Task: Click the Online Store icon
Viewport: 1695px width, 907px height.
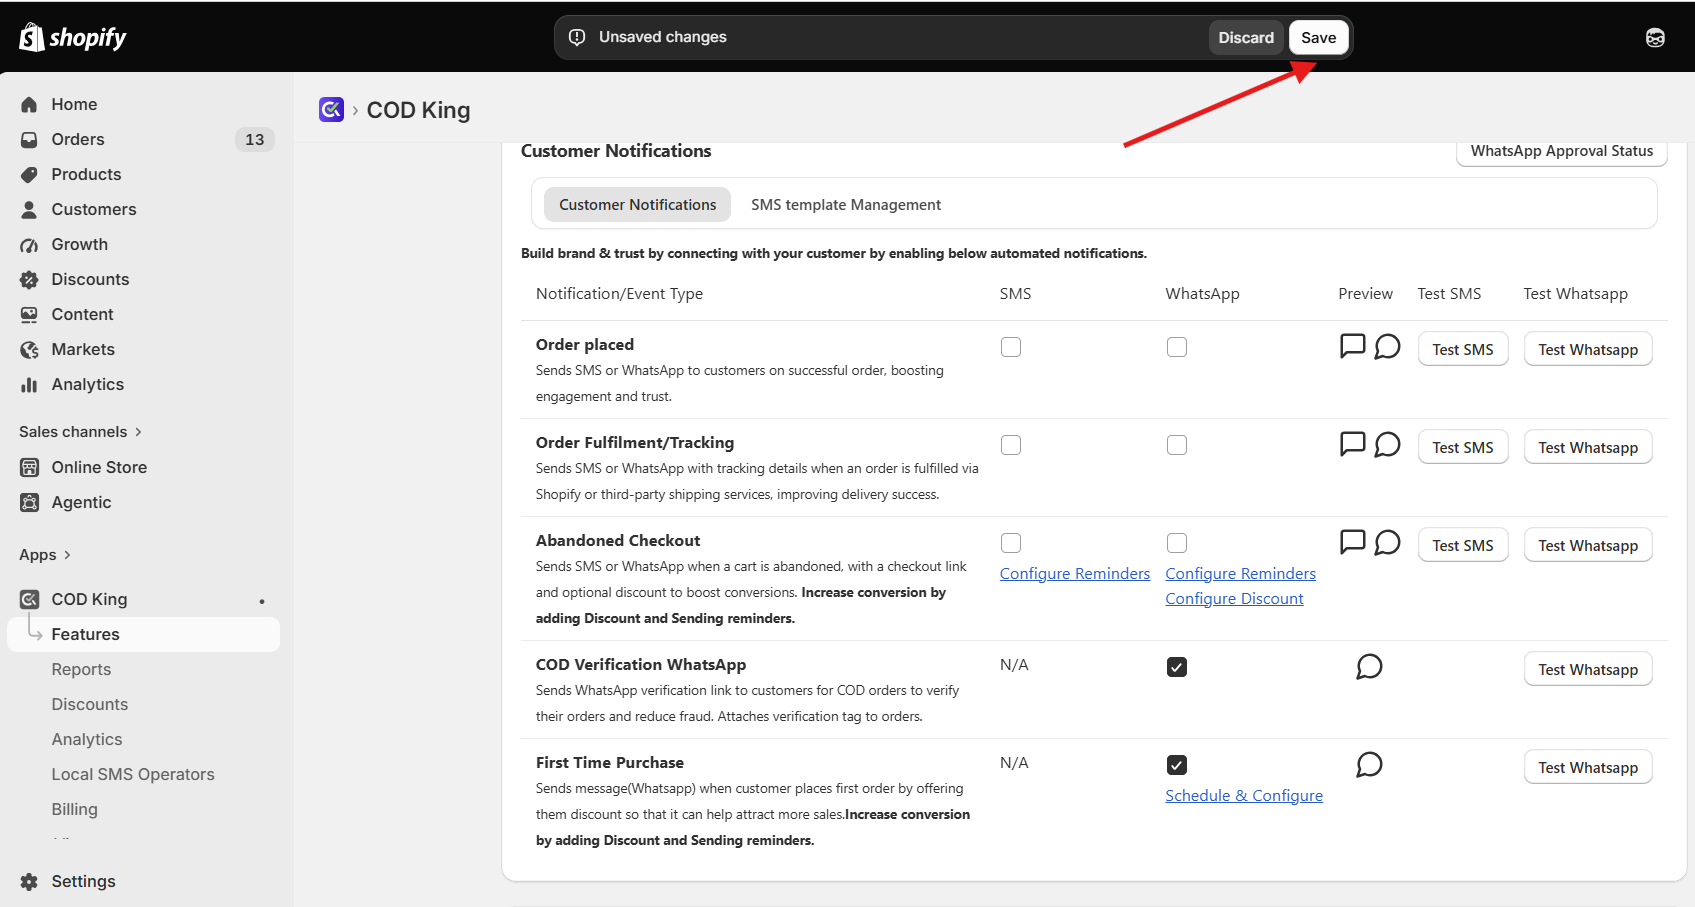Action: click(x=29, y=467)
